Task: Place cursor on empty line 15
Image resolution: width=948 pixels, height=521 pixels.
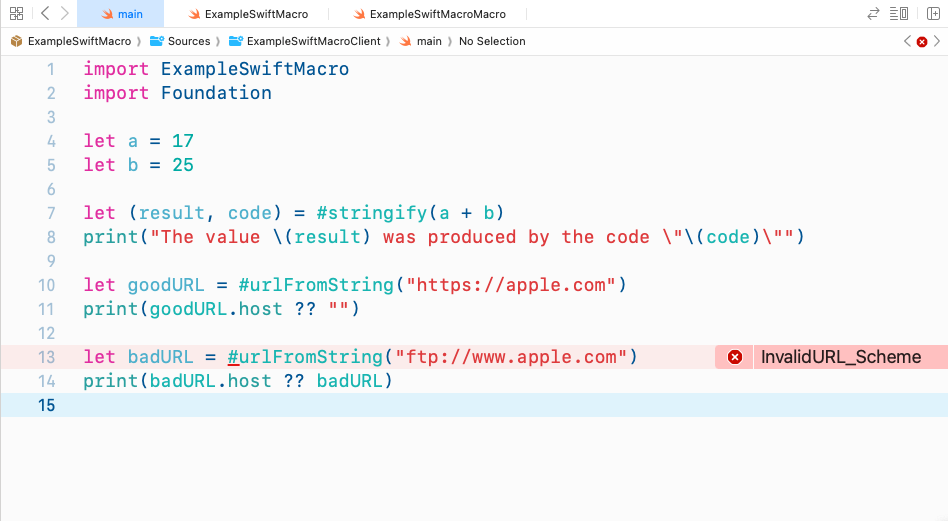Action: pyautogui.click(x=474, y=405)
